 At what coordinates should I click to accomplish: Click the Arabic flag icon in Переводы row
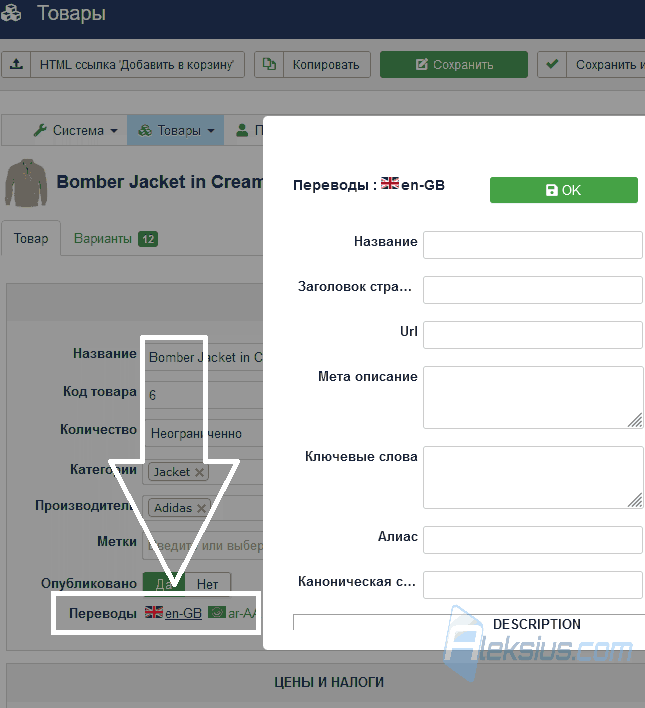tap(217, 612)
